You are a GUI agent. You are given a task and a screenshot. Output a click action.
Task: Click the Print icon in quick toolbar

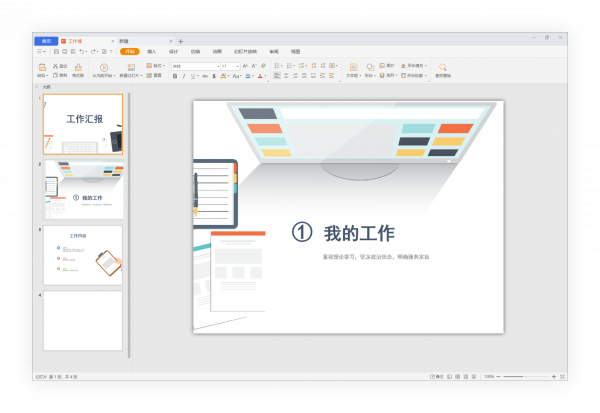[65, 51]
